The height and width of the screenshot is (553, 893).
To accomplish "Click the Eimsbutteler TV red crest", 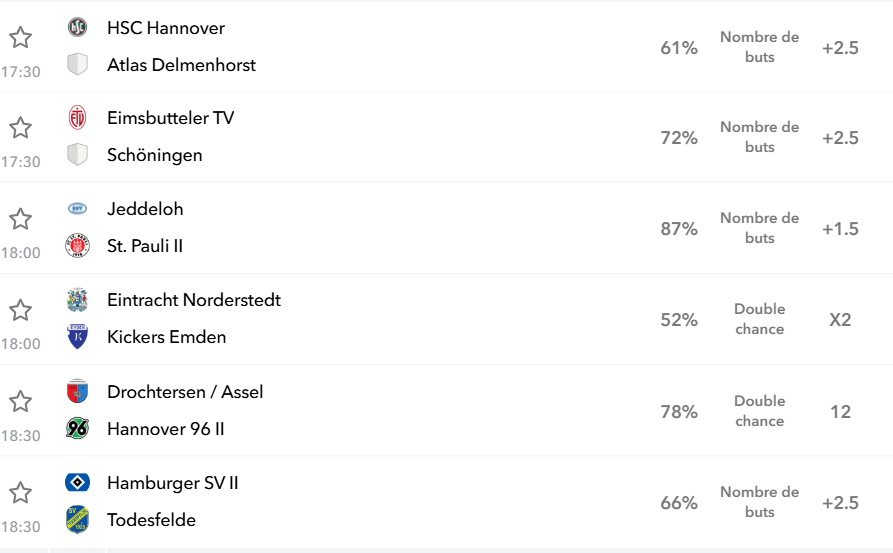I will (77, 117).
